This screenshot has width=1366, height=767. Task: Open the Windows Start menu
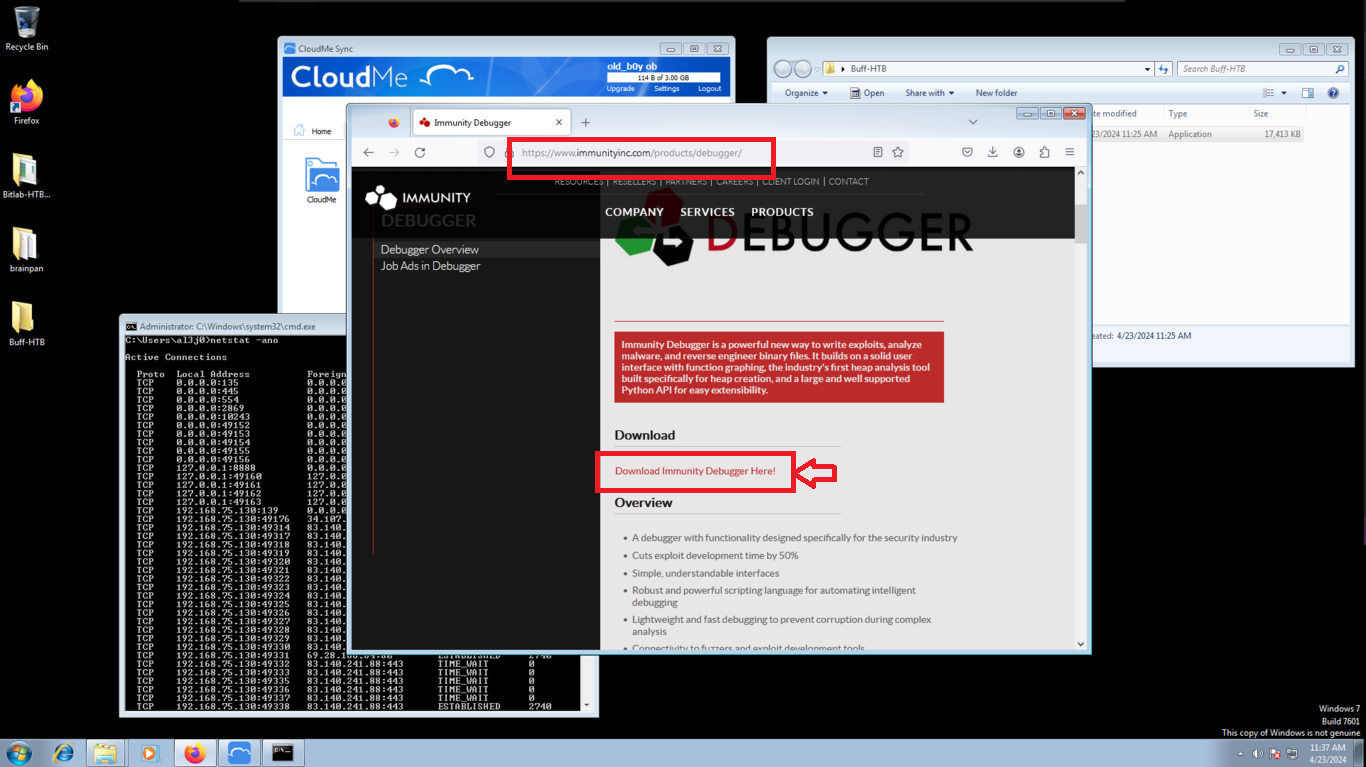(19, 753)
